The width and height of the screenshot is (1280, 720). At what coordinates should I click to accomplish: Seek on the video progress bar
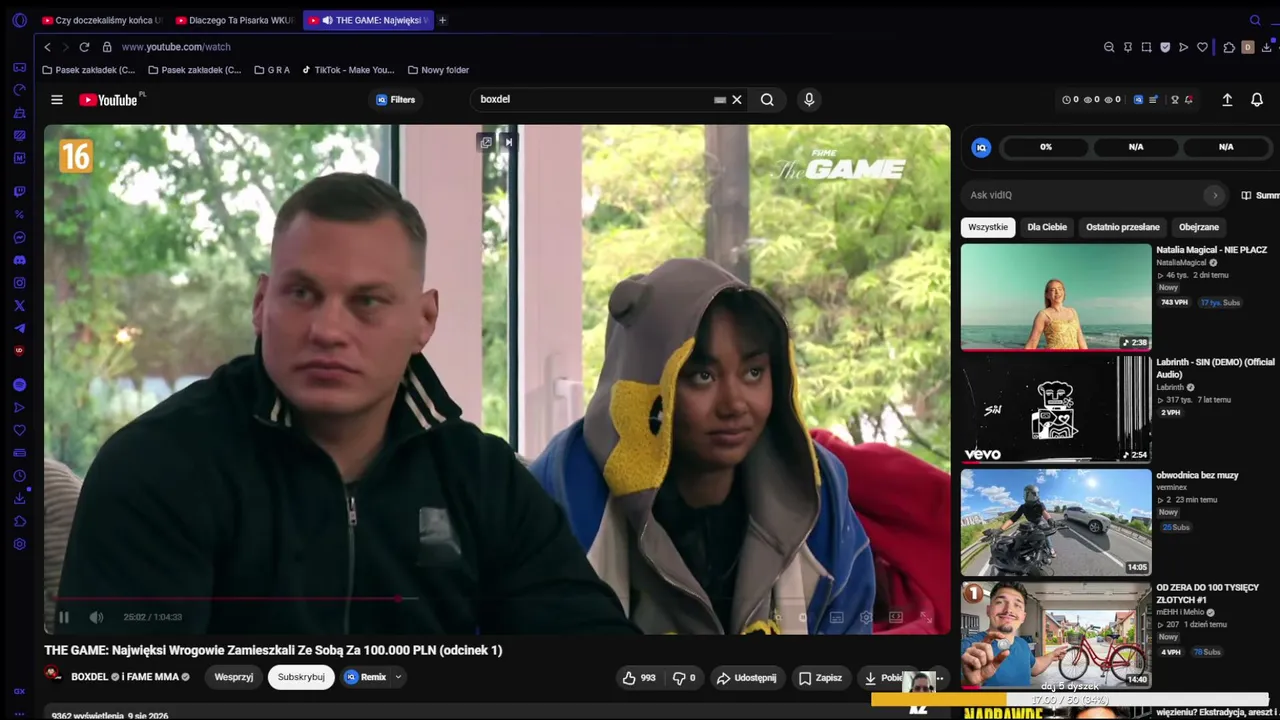tap(497, 599)
